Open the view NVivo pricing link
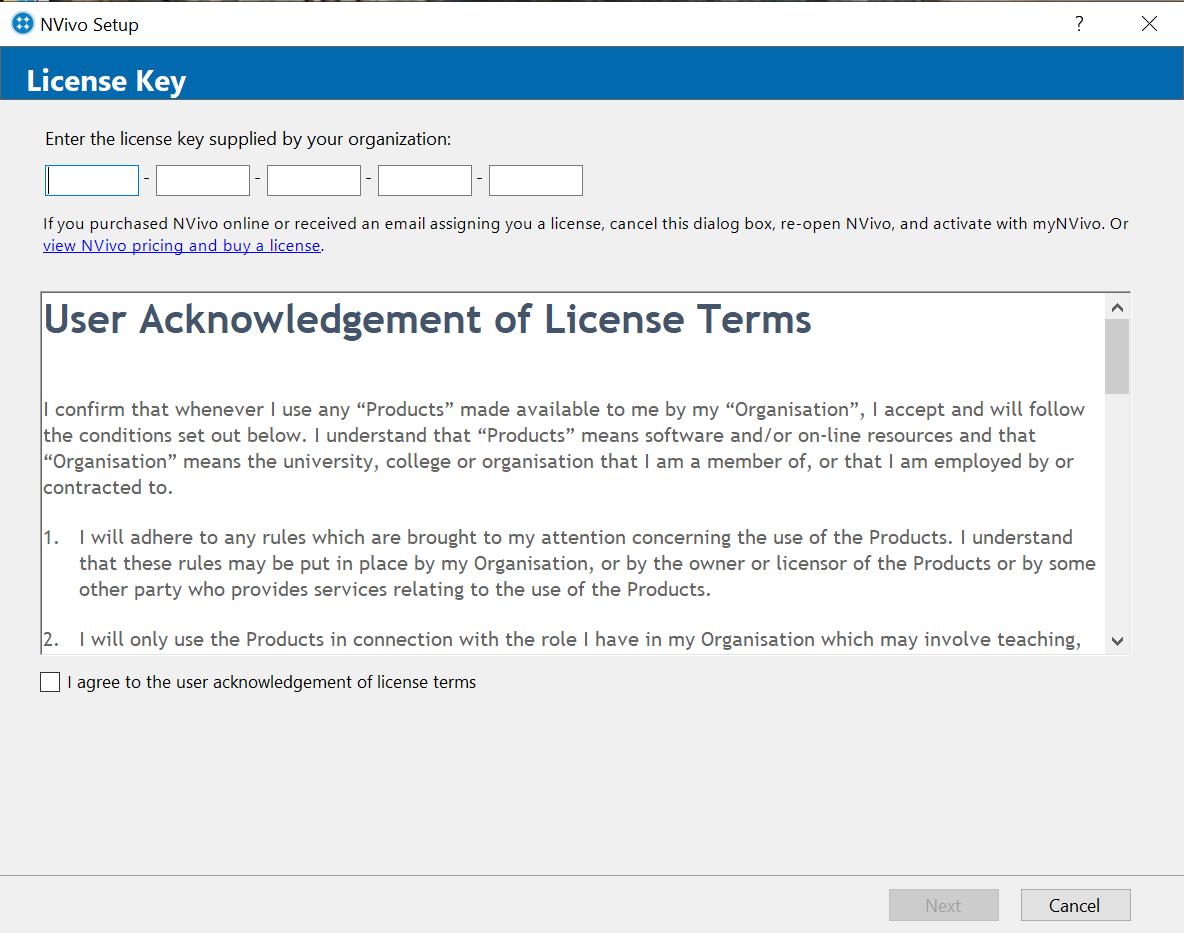Viewport: 1184px width, 933px height. point(182,246)
